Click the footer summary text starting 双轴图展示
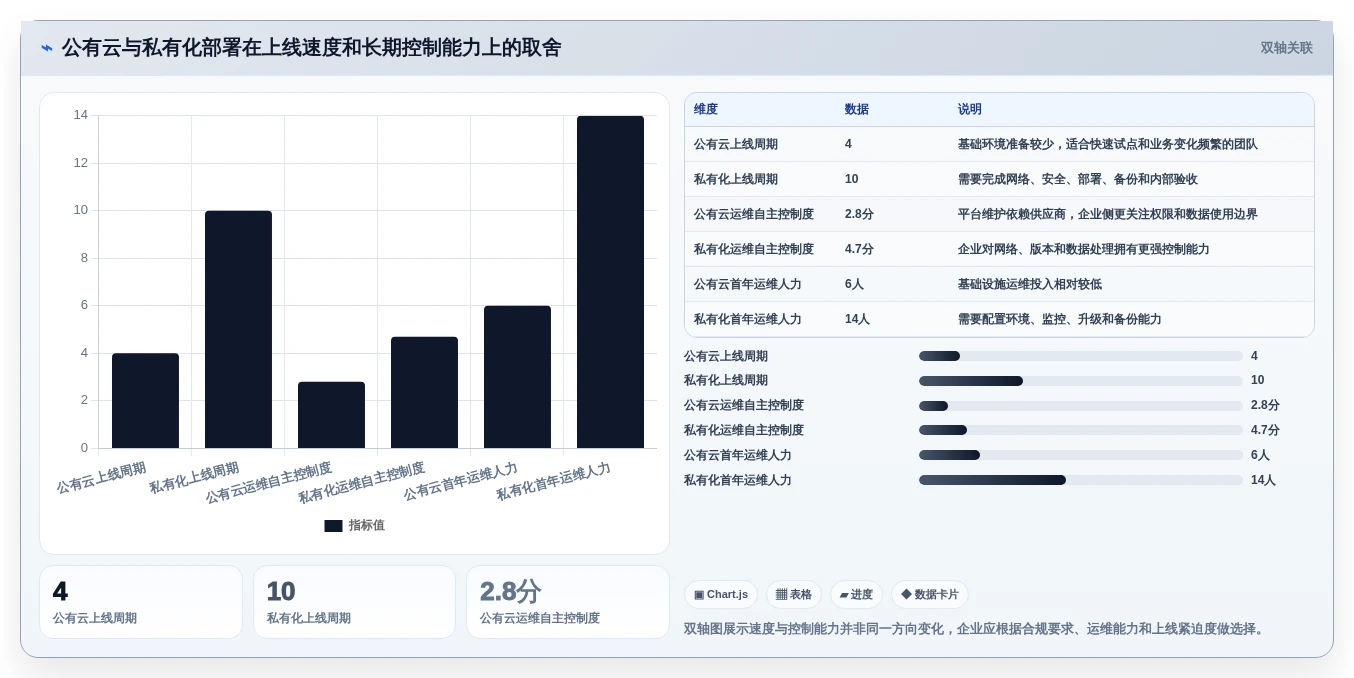Screen dimensions: 1354x678 coord(976,629)
